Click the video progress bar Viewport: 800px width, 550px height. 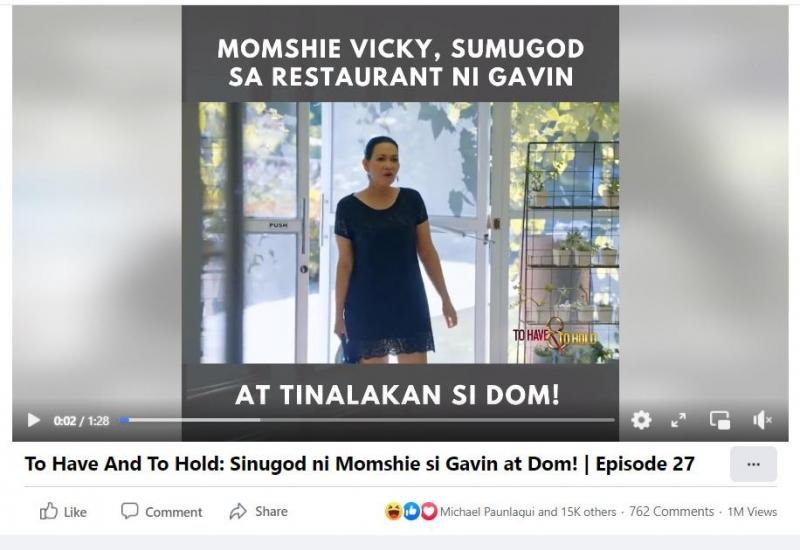366,420
